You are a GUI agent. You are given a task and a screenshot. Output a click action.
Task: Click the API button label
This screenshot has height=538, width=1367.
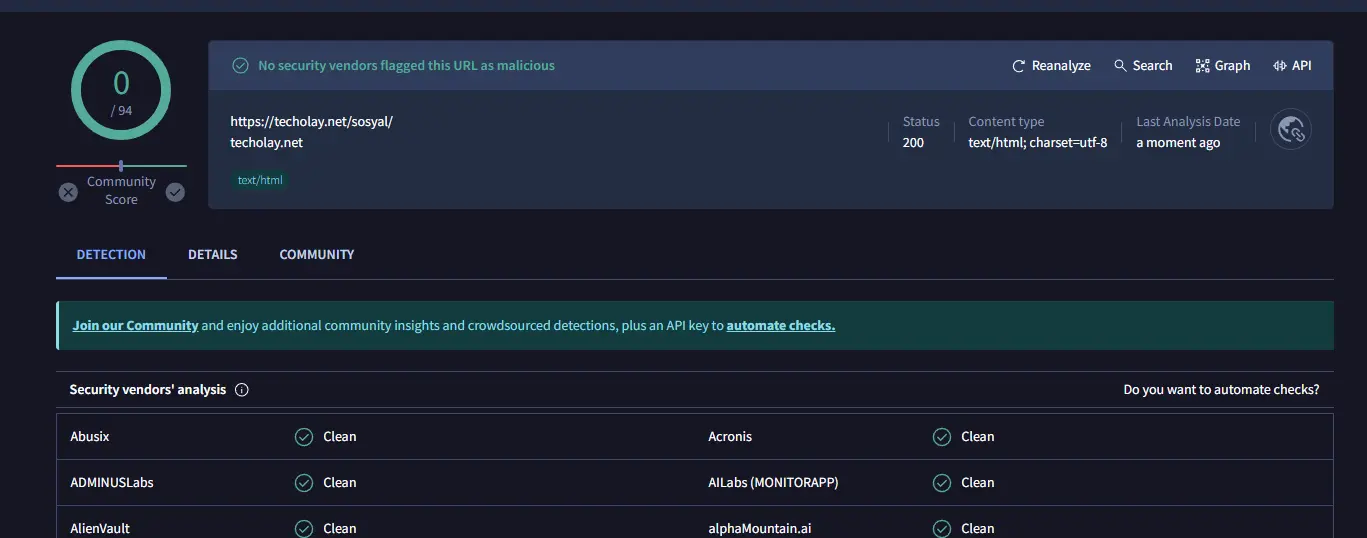tap(1301, 66)
